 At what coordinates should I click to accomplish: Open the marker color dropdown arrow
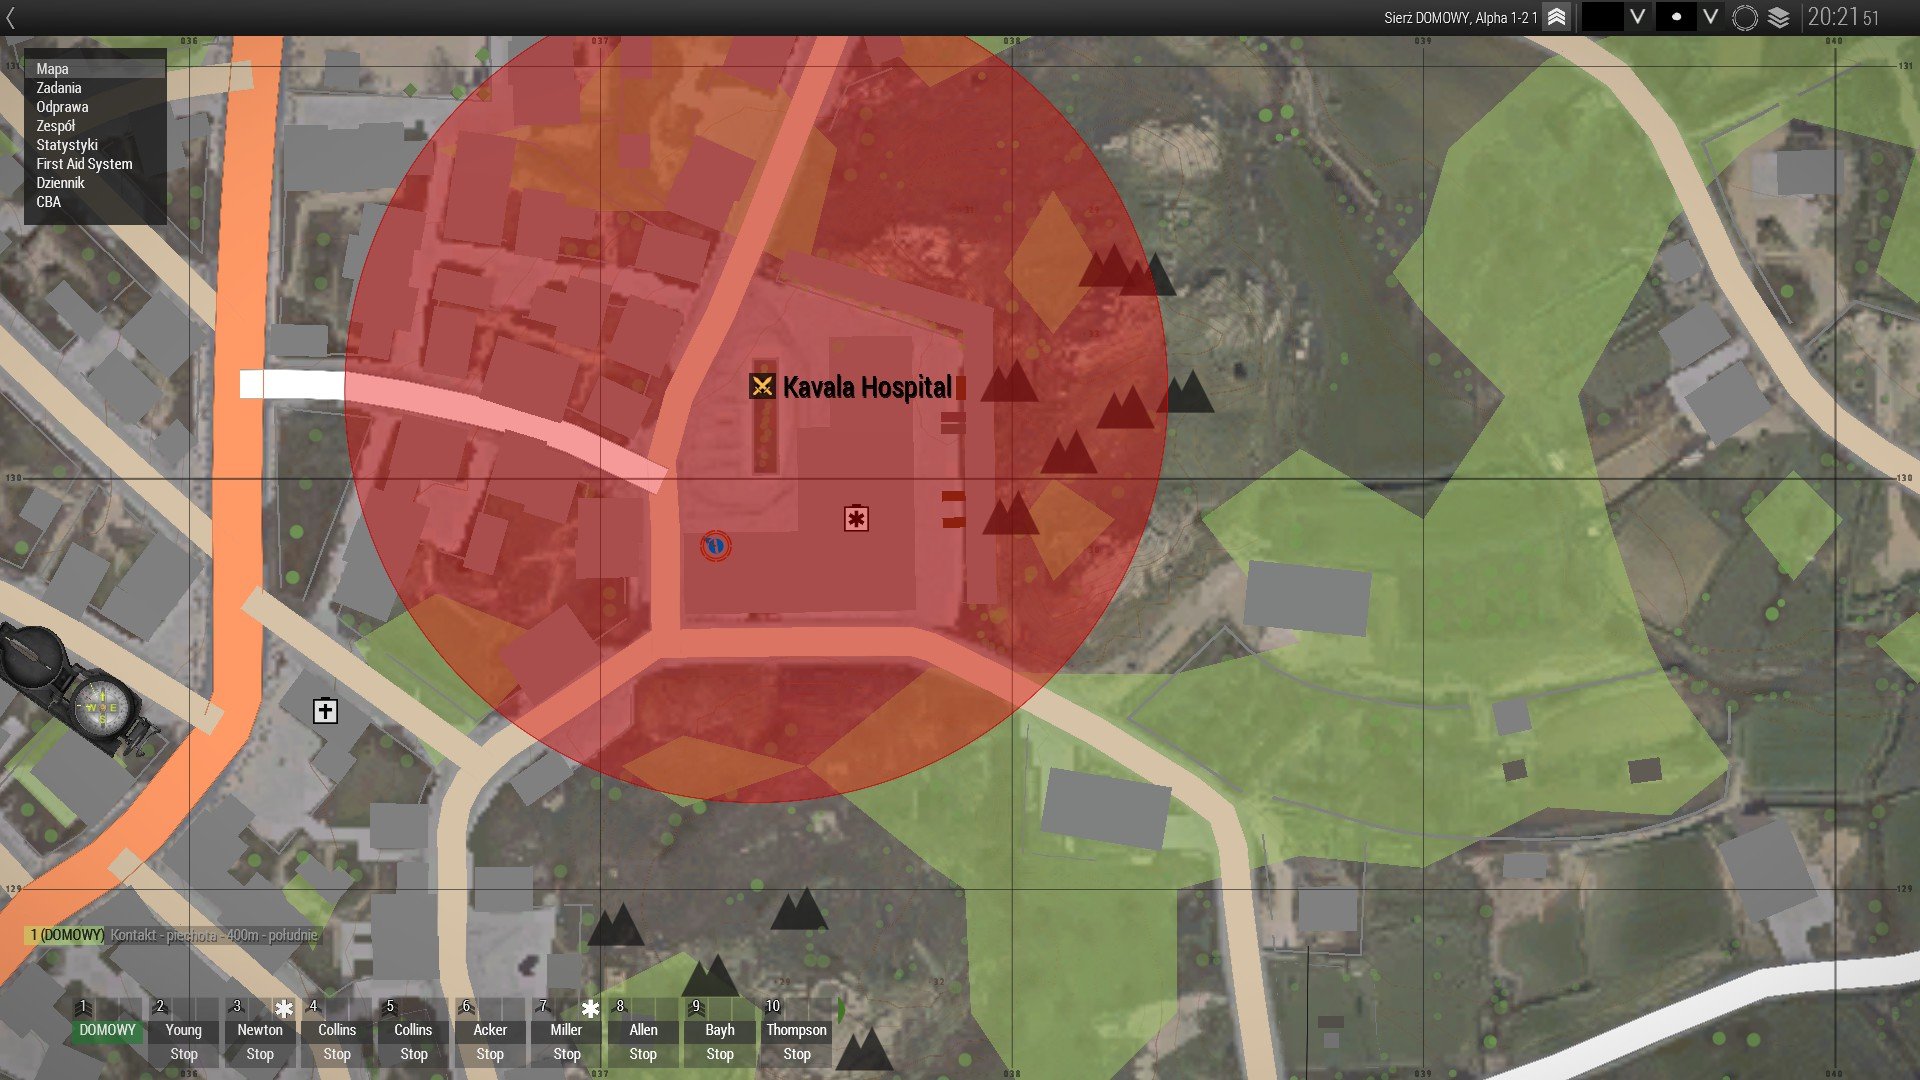tap(1637, 17)
